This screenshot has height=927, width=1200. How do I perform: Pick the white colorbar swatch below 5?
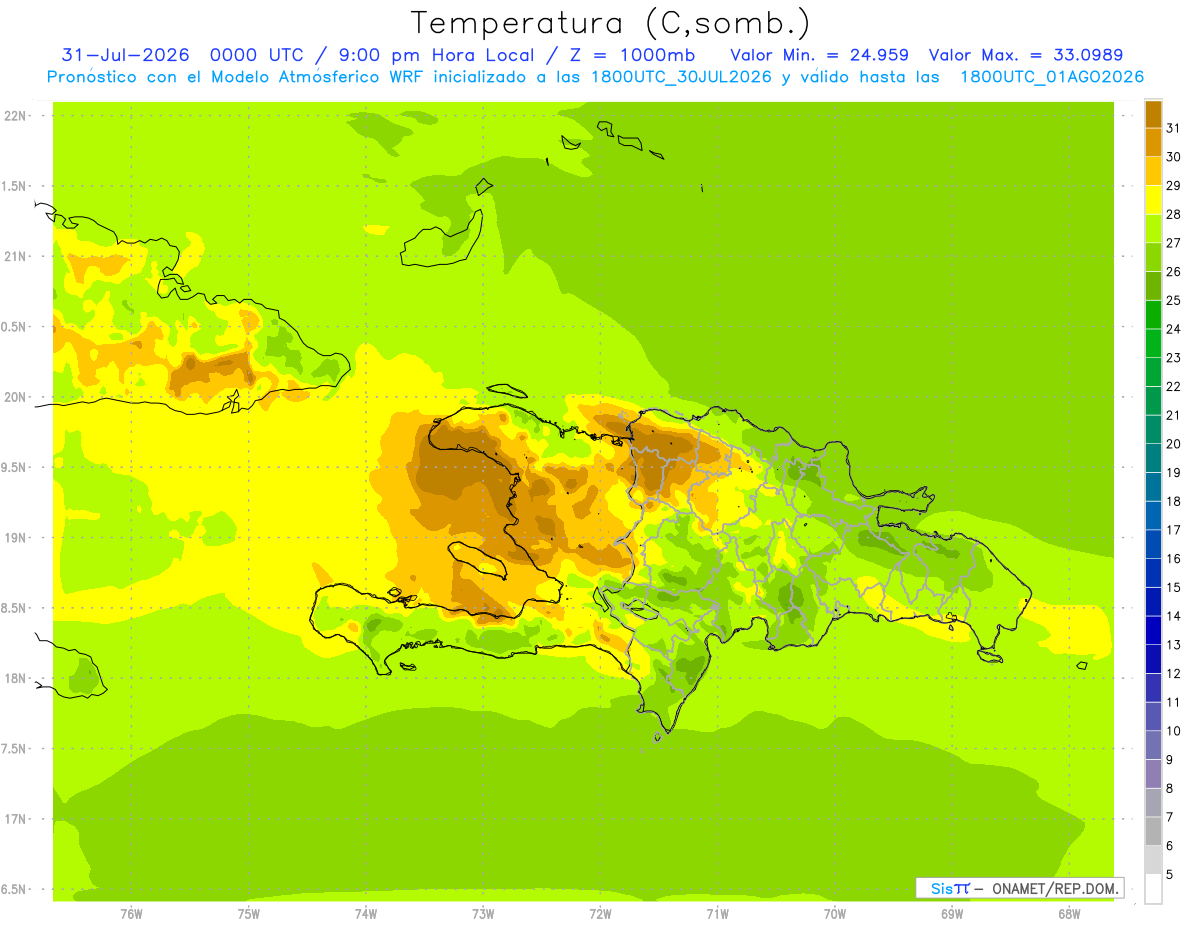[1153, 889]
